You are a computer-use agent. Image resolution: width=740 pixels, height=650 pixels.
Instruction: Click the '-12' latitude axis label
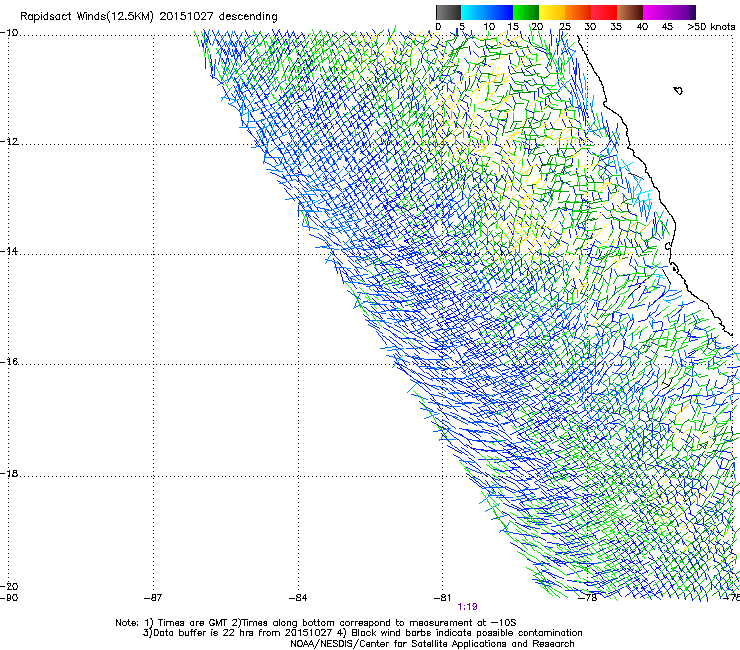point(9,142)
